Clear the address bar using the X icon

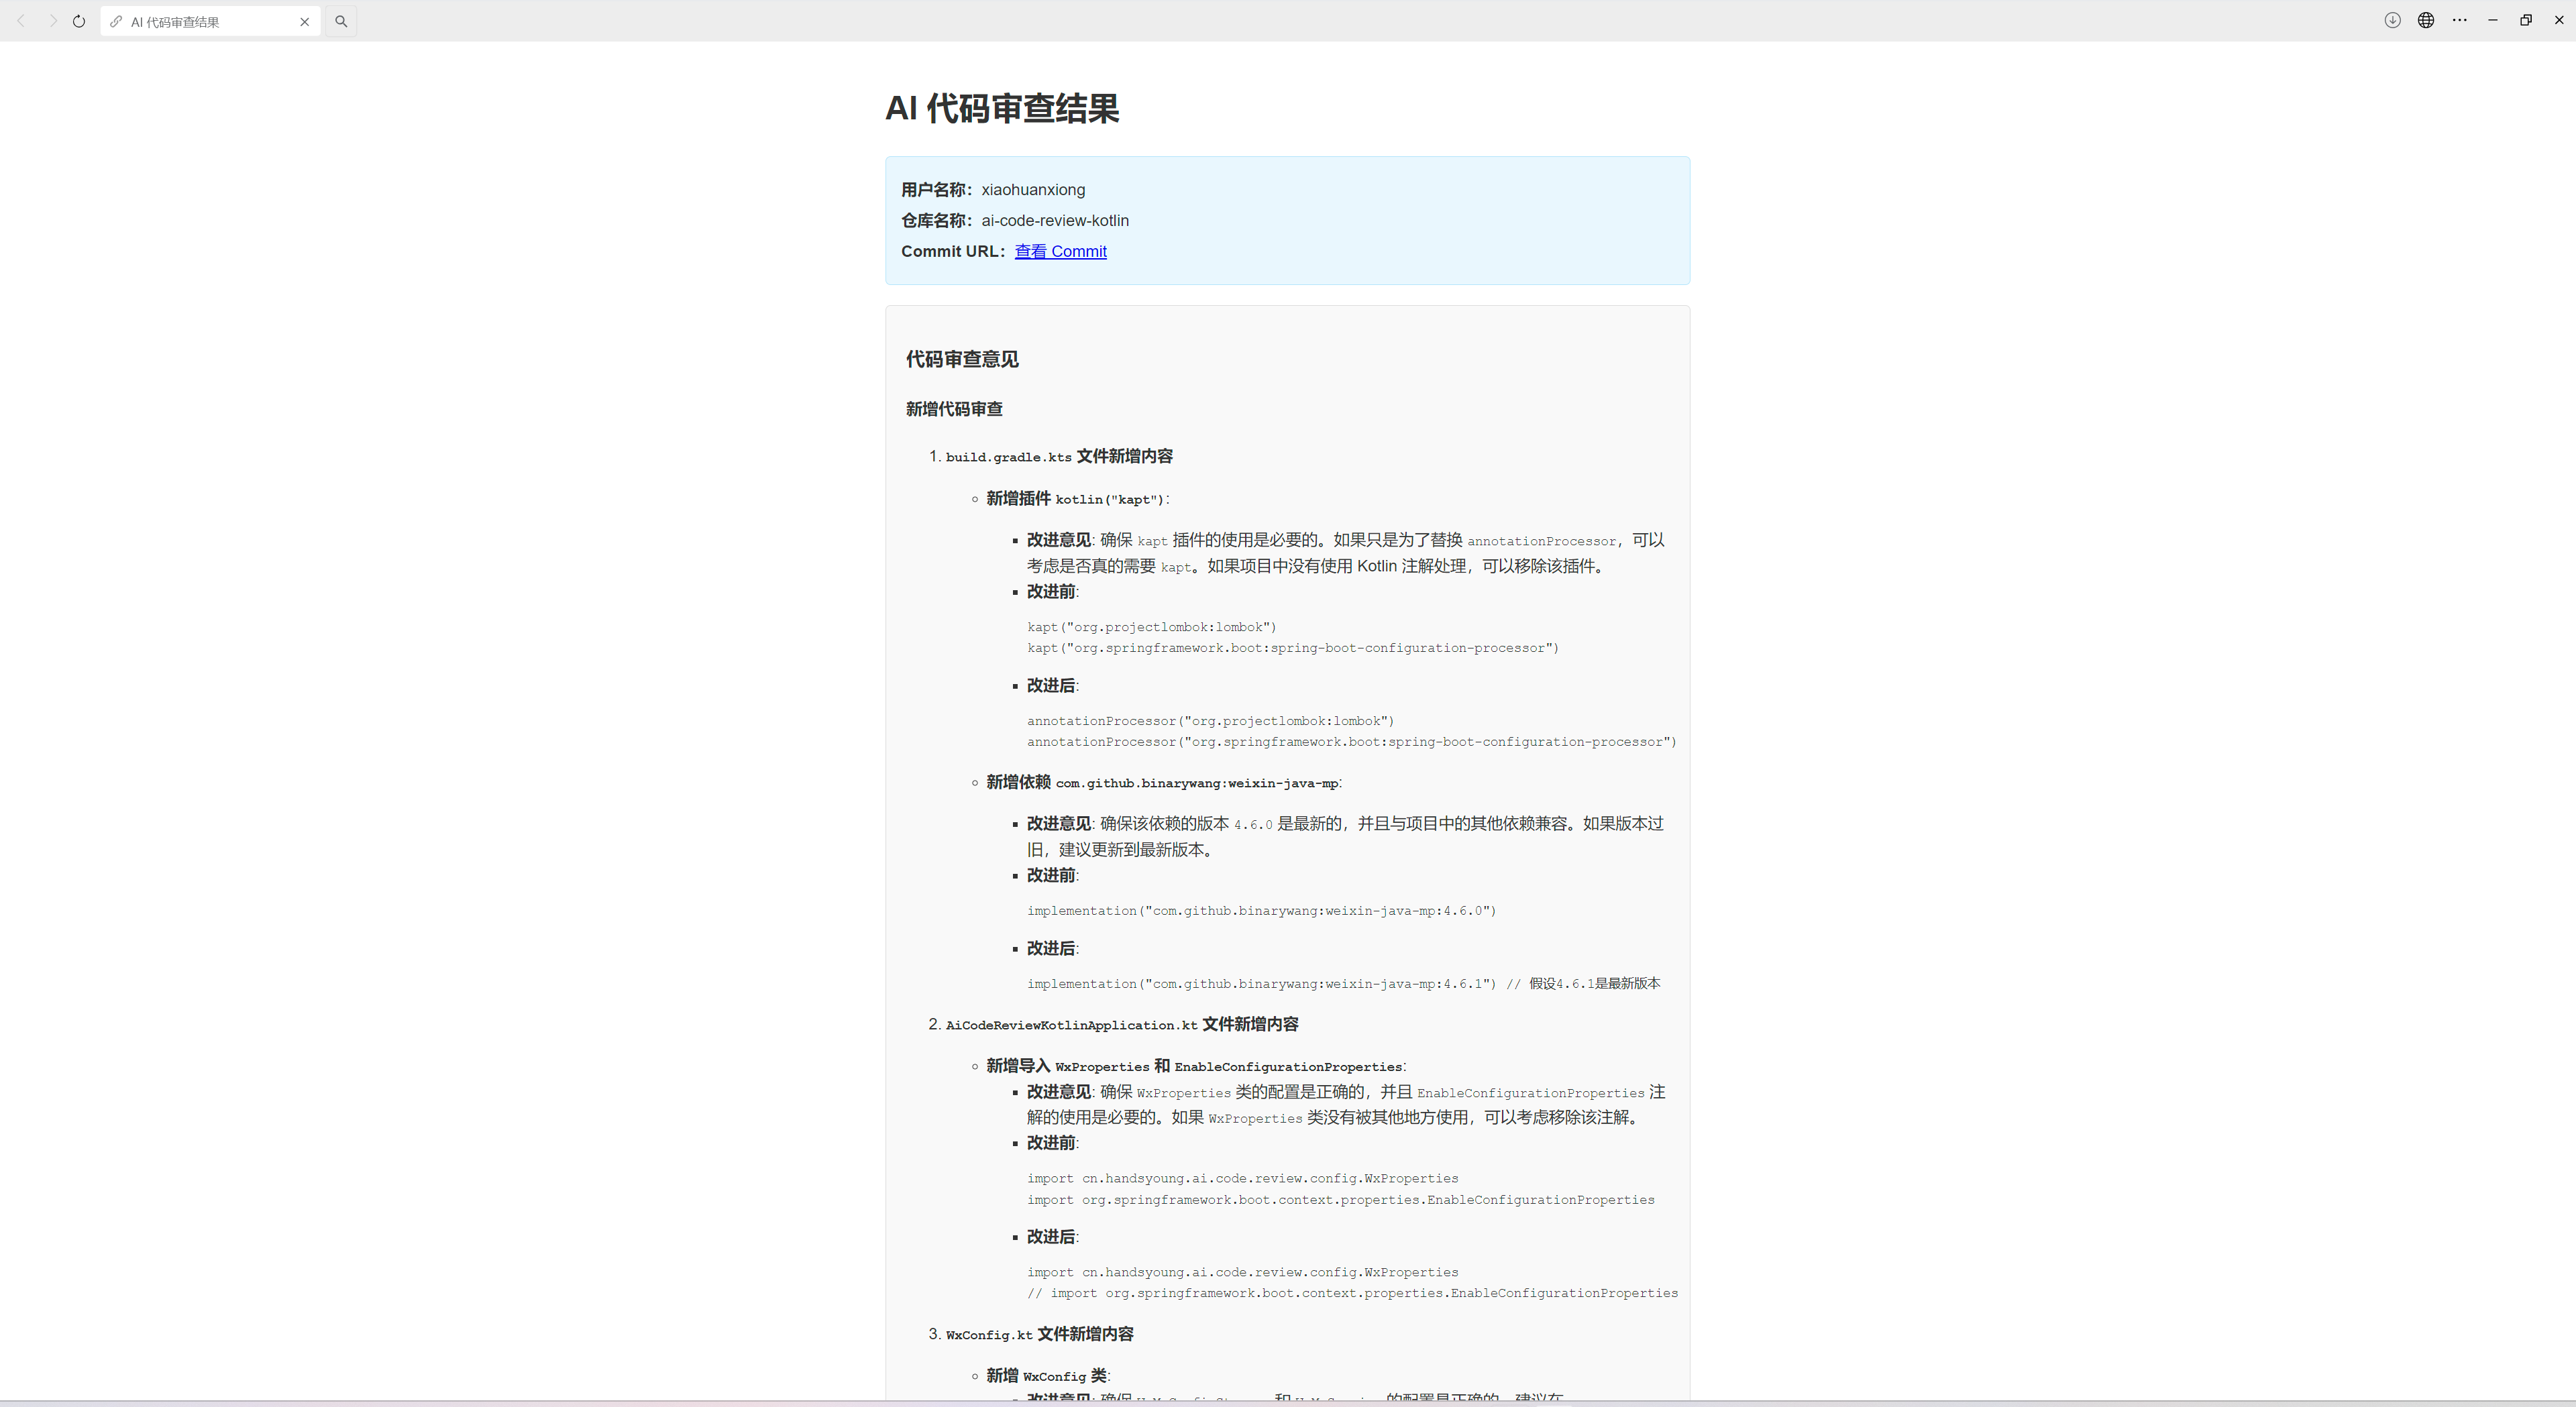[x=305, y=21]
